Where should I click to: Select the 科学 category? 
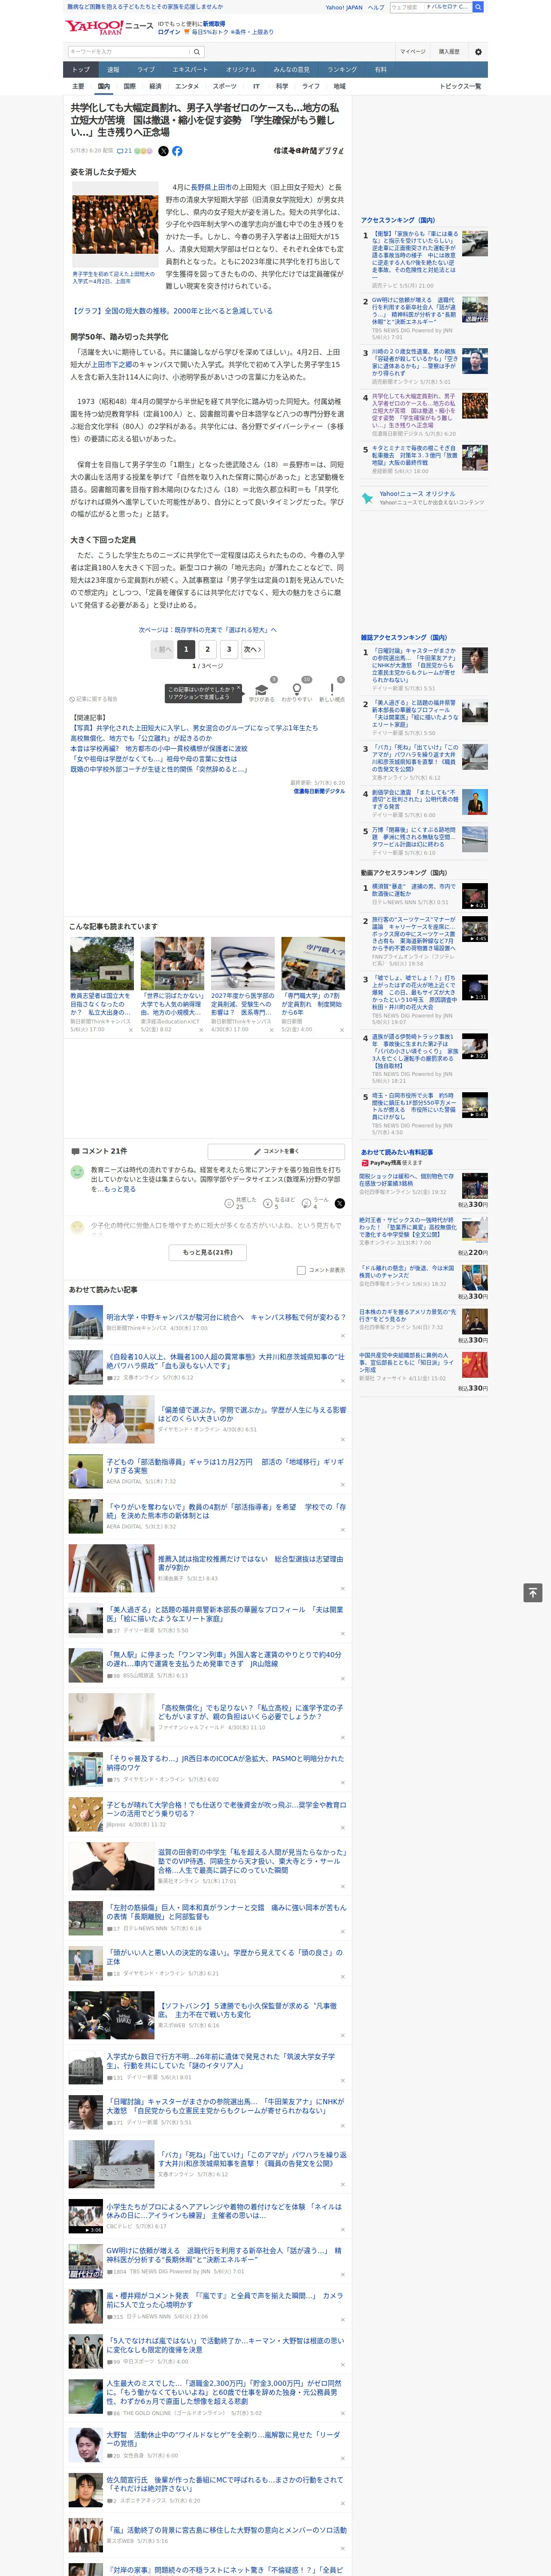[282, 86]
